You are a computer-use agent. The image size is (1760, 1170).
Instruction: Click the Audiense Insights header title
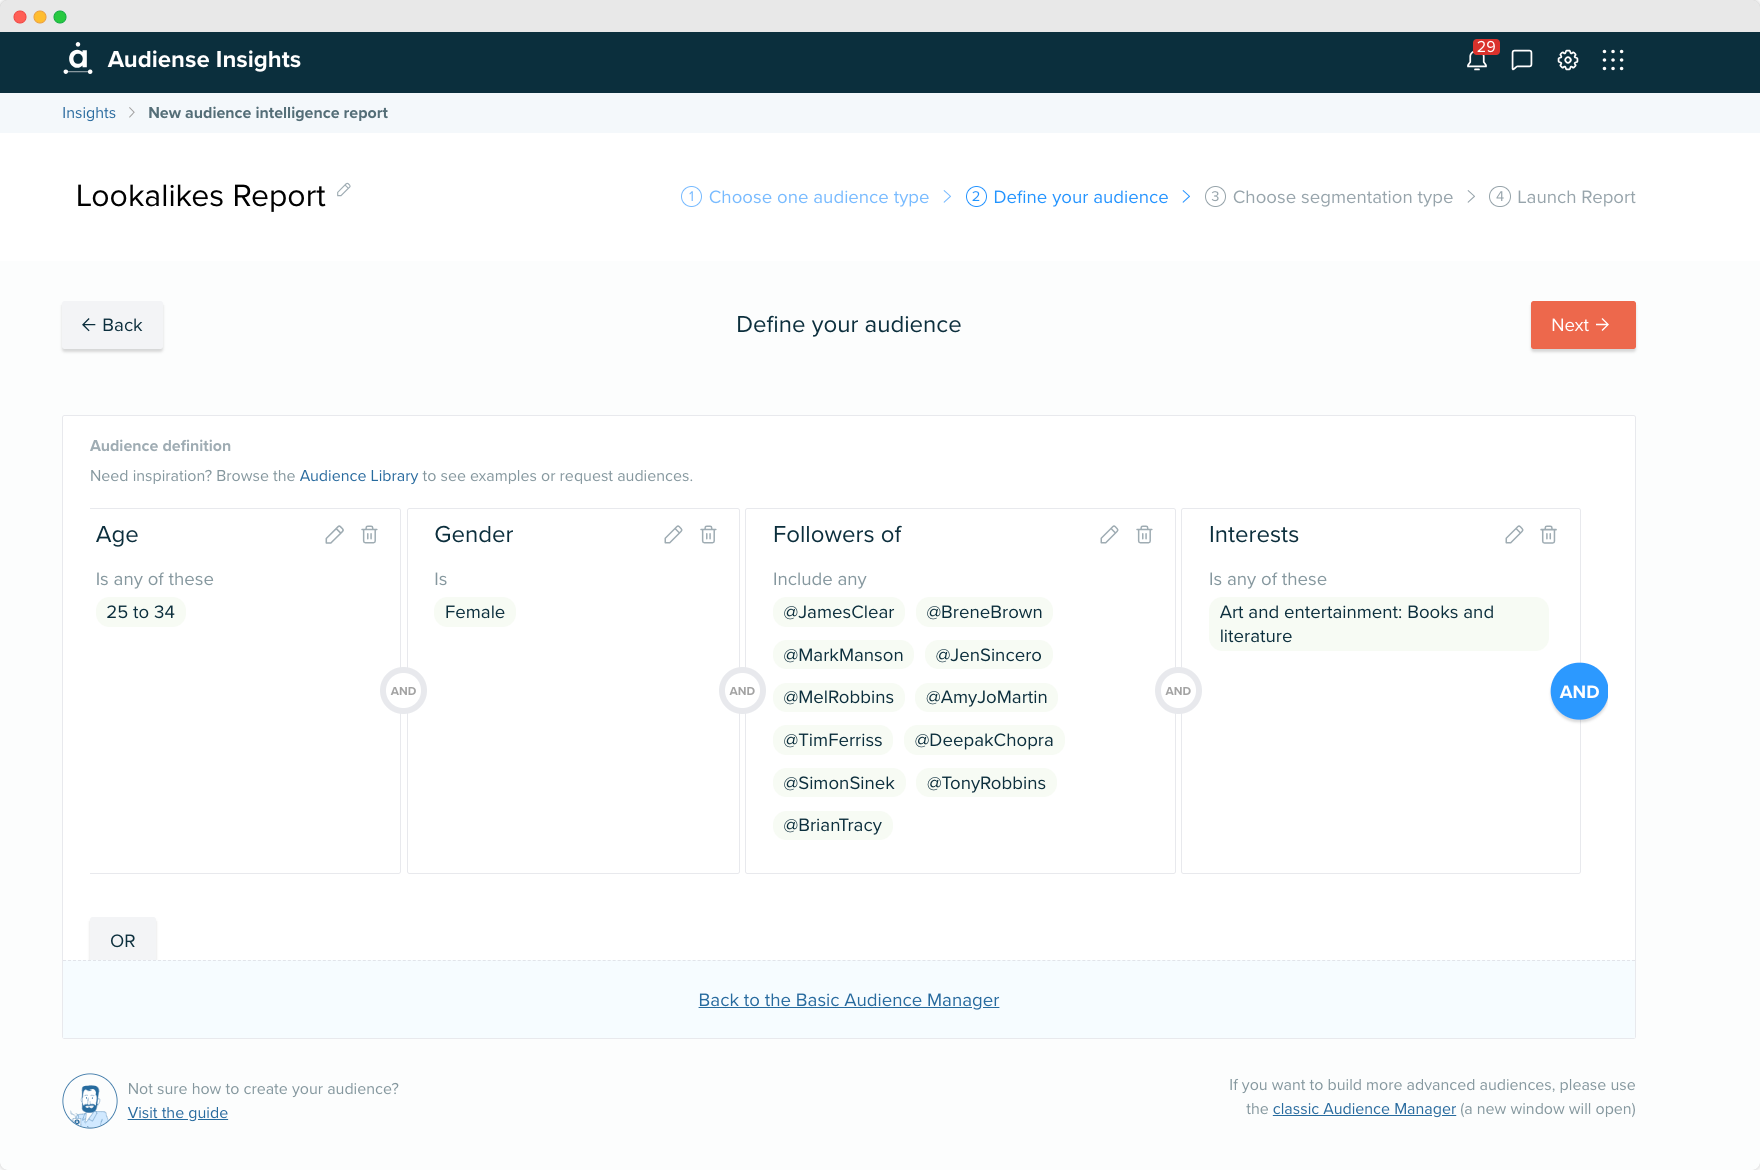pyautogui.click(x=204, y=59)
